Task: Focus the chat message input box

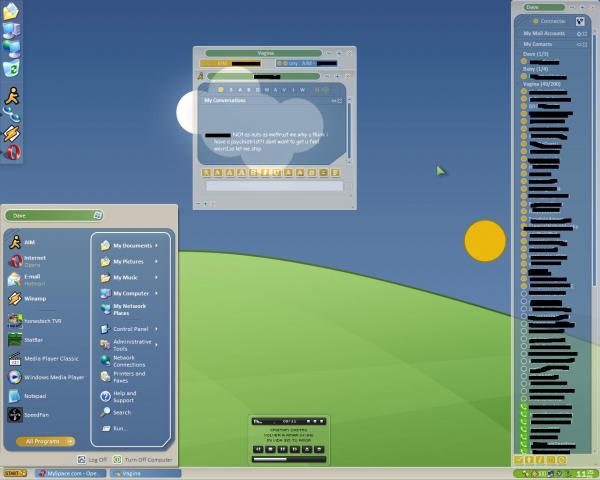Action: coord(274,186)
